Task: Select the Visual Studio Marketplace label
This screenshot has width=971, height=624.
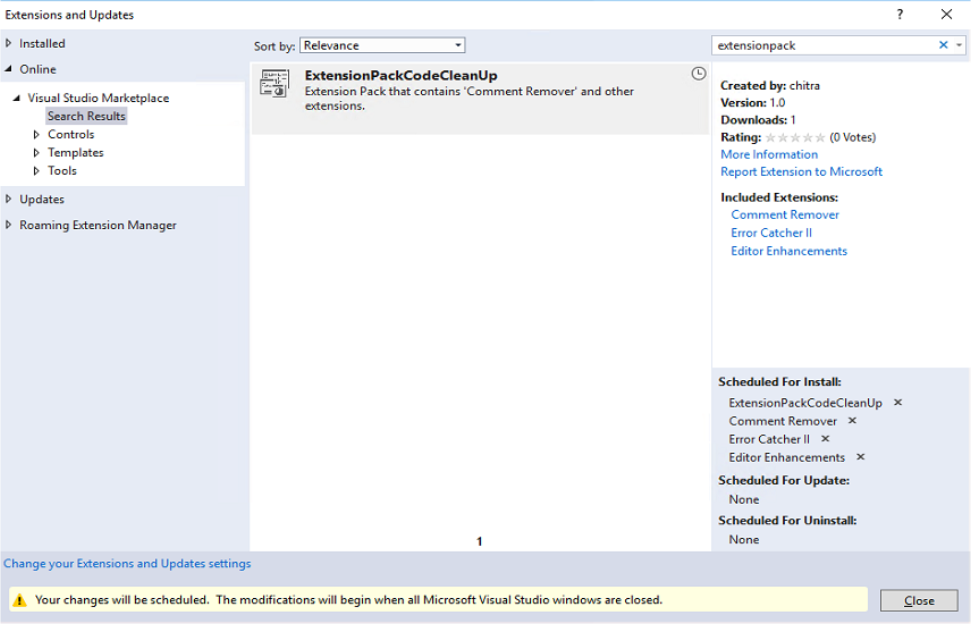Action: pos(98,98)
